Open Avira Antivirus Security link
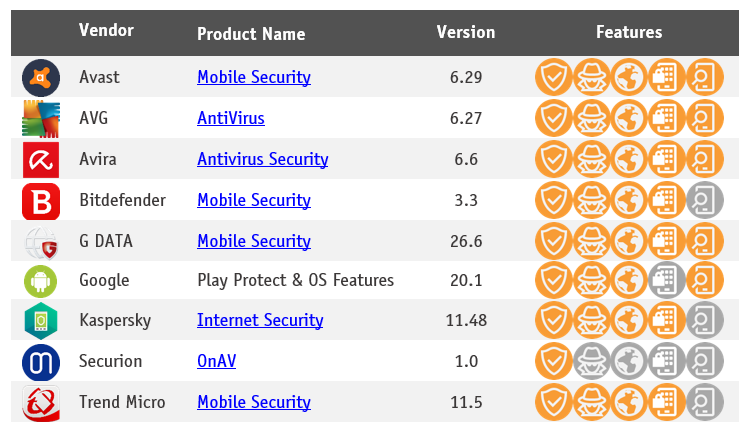 (262, 159)
